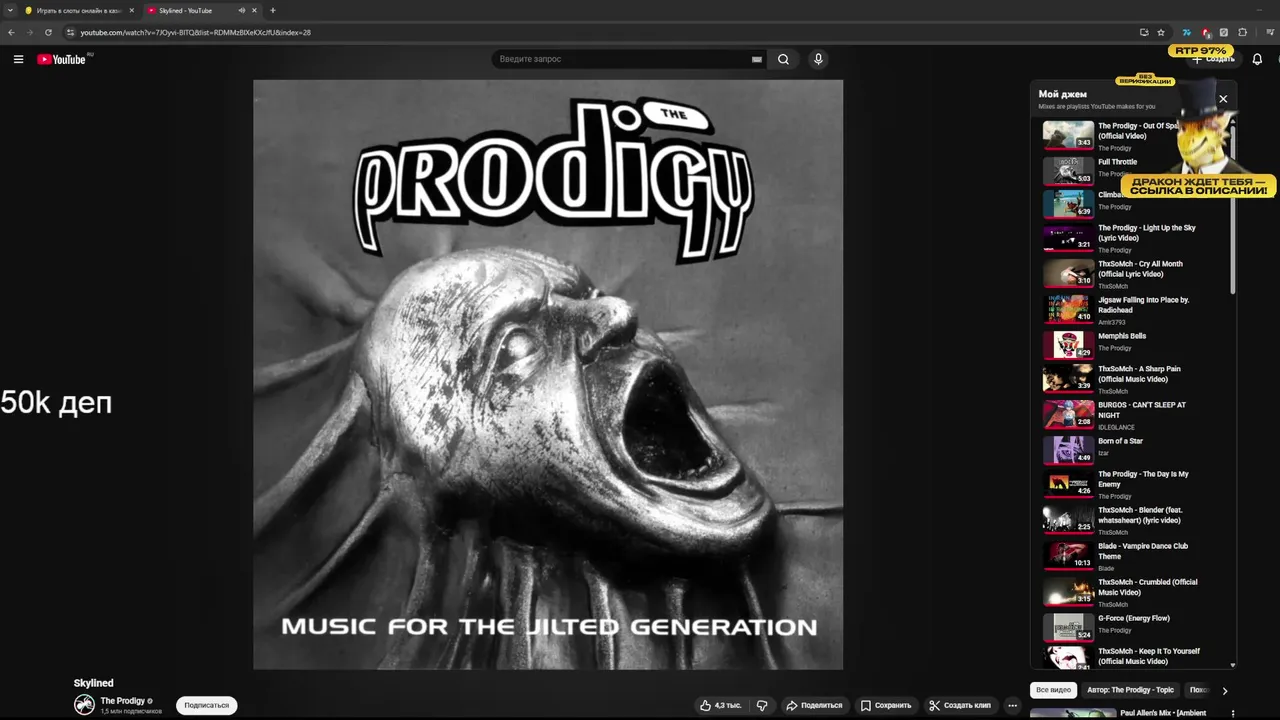The width and height of the screenshot is (1280, 720).
Task: Play ThxSoMch - Cry All Month
Action: click(x=1133, y=274)
